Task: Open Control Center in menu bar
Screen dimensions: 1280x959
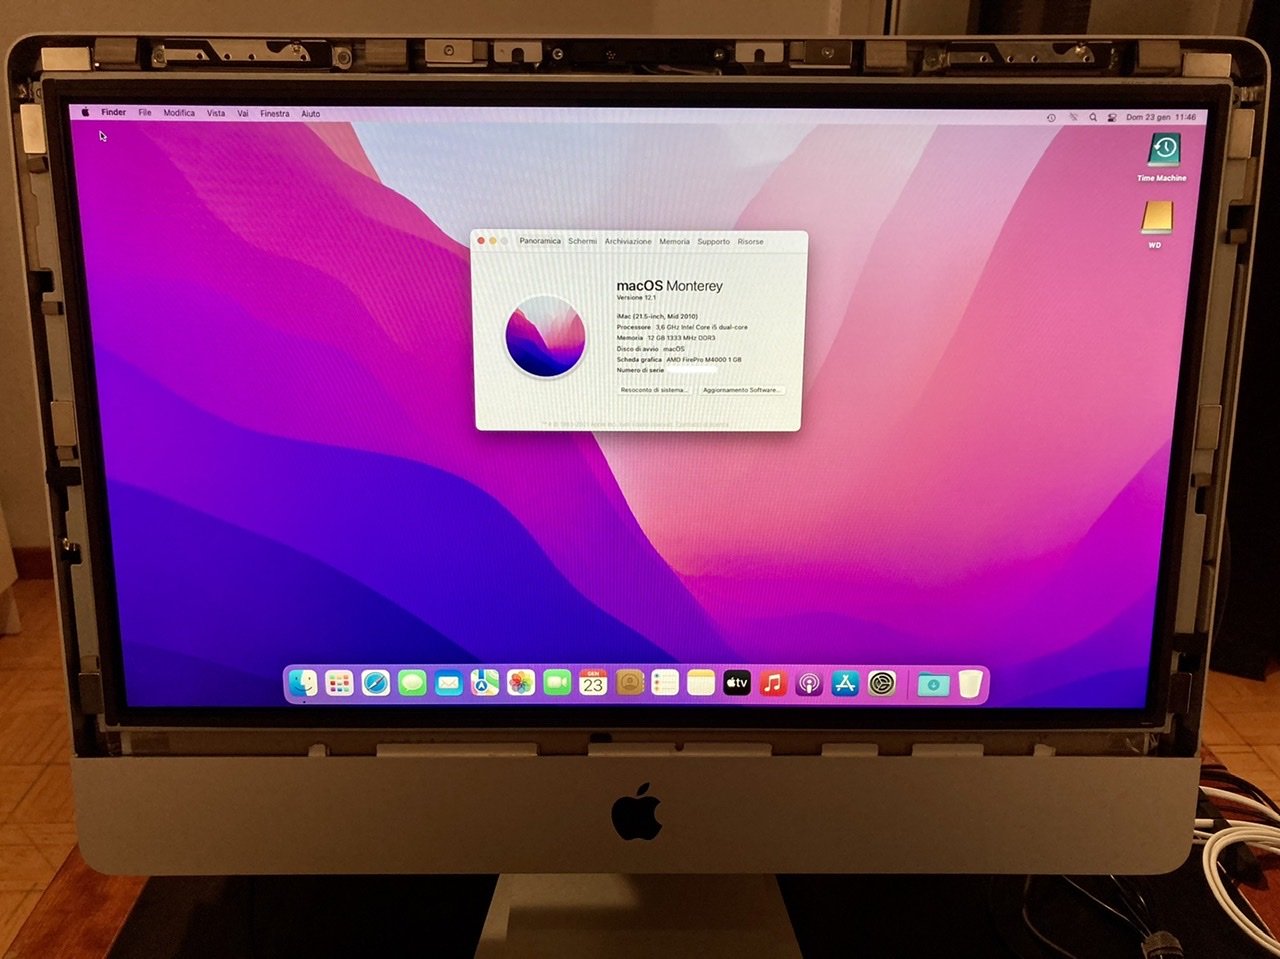Action: [x=1112, y=117]
